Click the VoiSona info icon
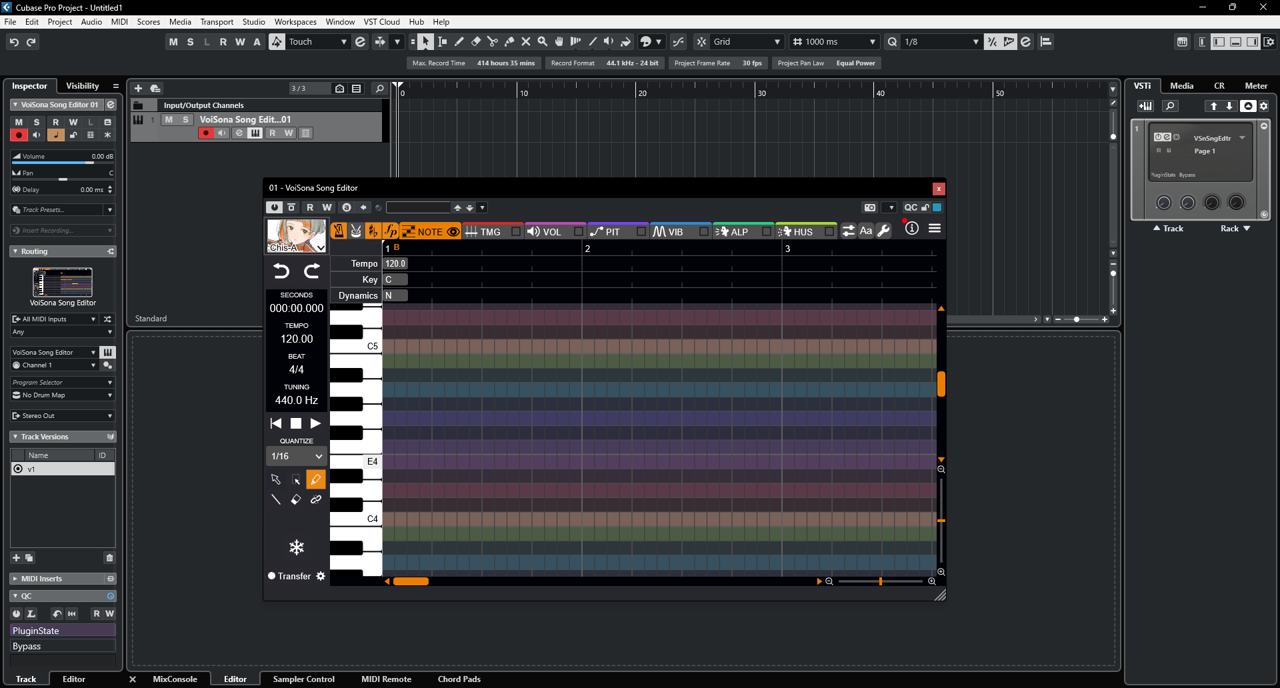 (x=911, y=229)
